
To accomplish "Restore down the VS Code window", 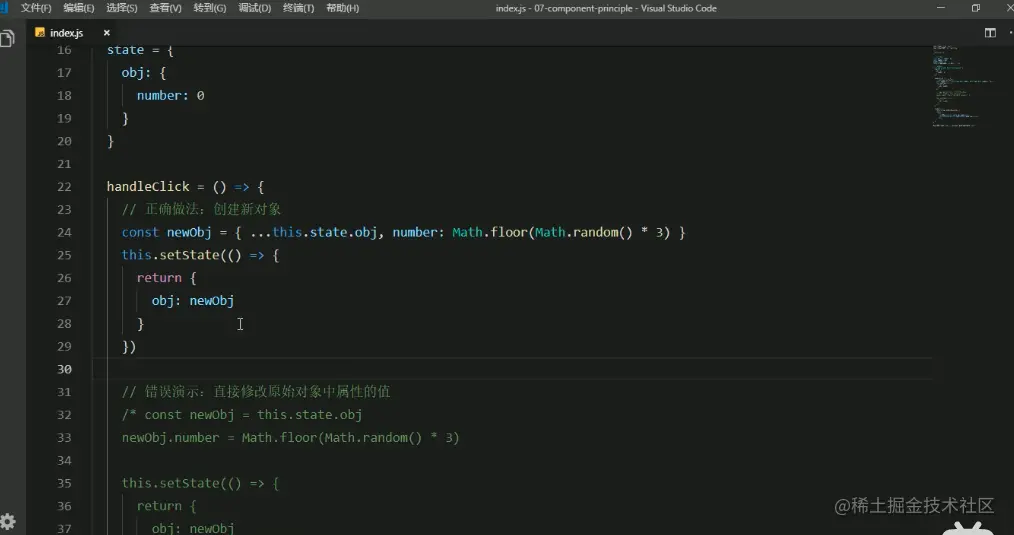I will click(x=976, y=8).
